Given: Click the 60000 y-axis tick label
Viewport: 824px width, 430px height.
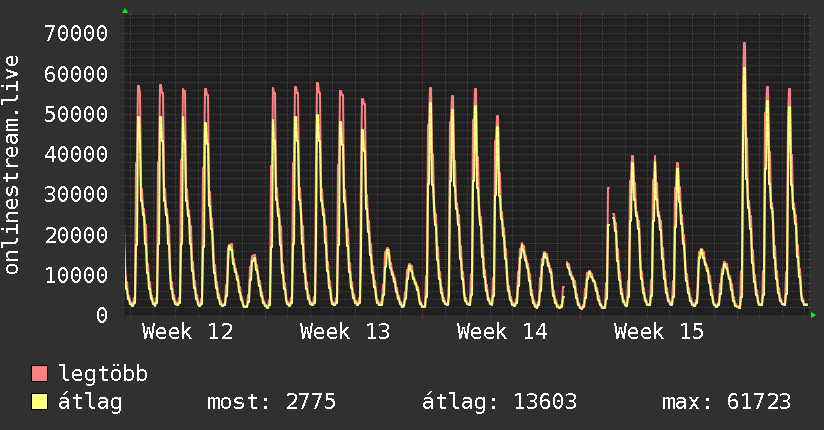Looking at the screenshot, I should (76, 74).
